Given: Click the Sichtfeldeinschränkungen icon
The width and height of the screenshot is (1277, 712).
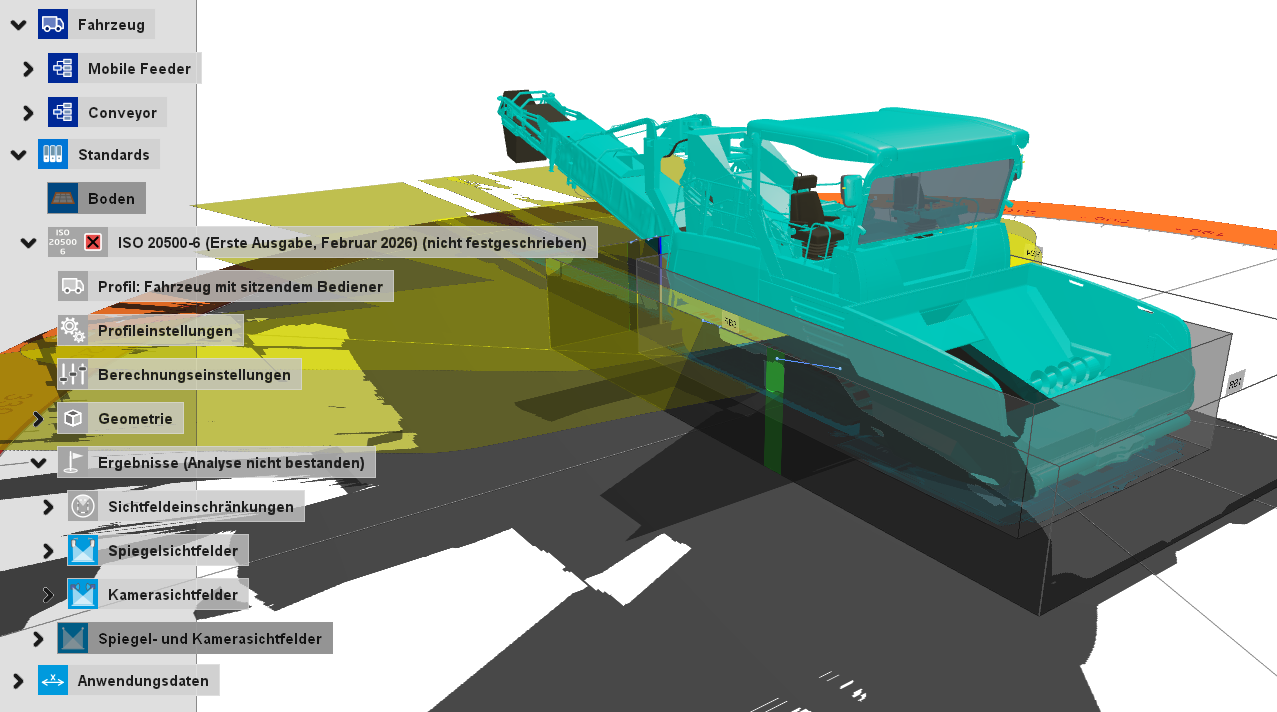Looking at the screenshot, I should (83, 506).
